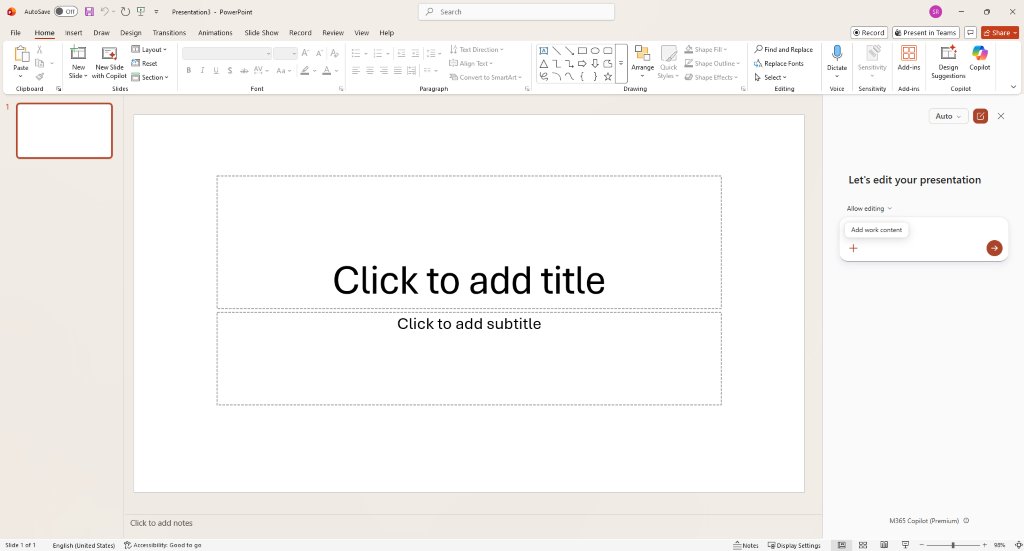This screenshot has height=551, width=1024.
Task: Toggle Normal view button in status bar
Action: (842, 545)
